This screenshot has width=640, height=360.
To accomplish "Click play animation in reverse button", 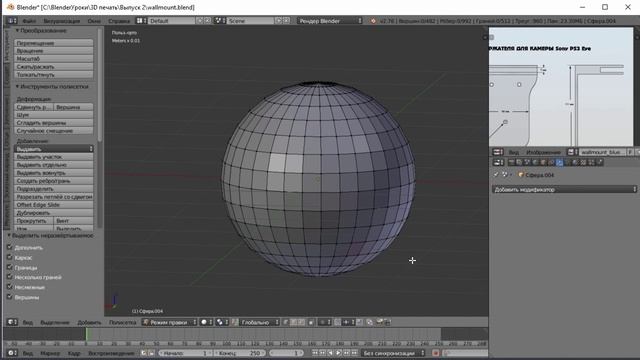I will click(330, 353).
